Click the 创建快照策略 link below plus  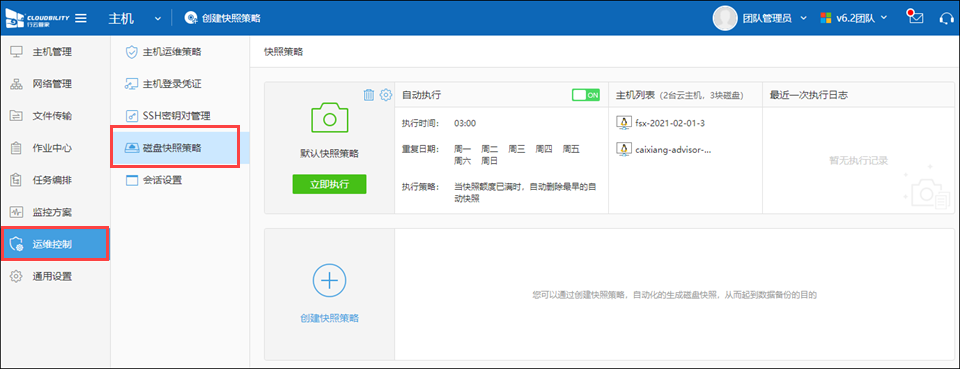(329, 318)
